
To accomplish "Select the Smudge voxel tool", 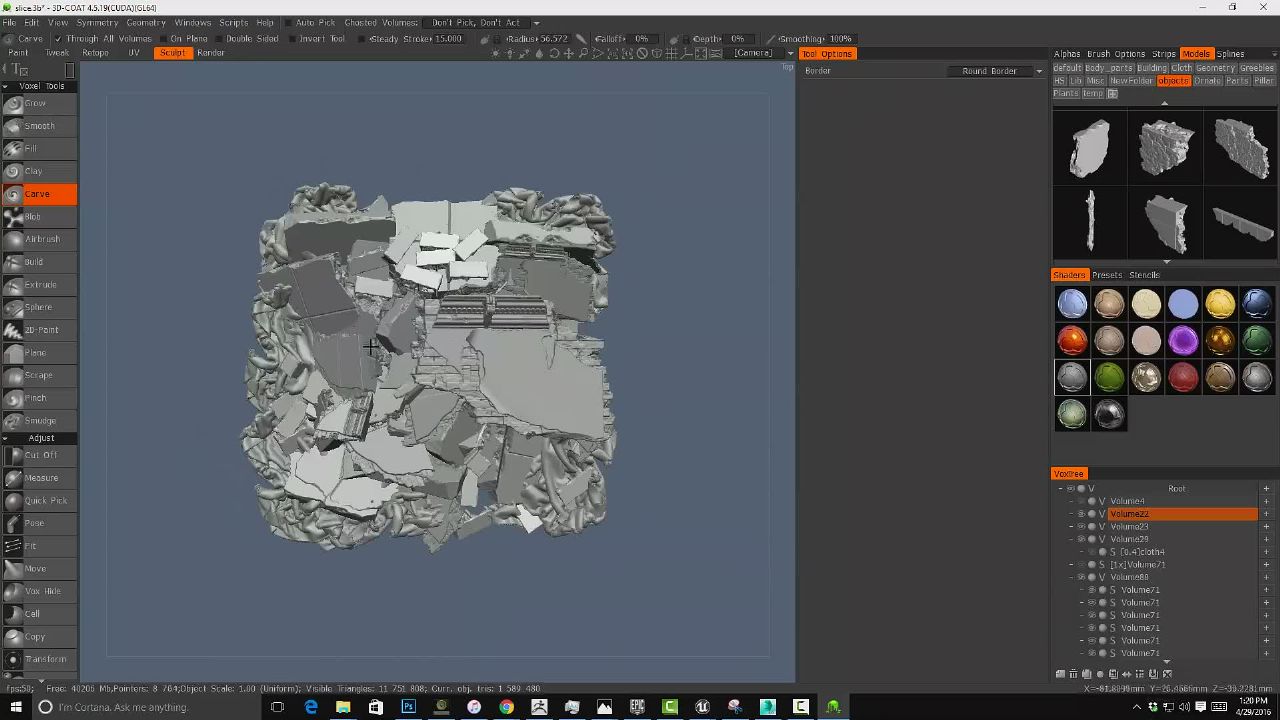I will [x=38, y=421].
